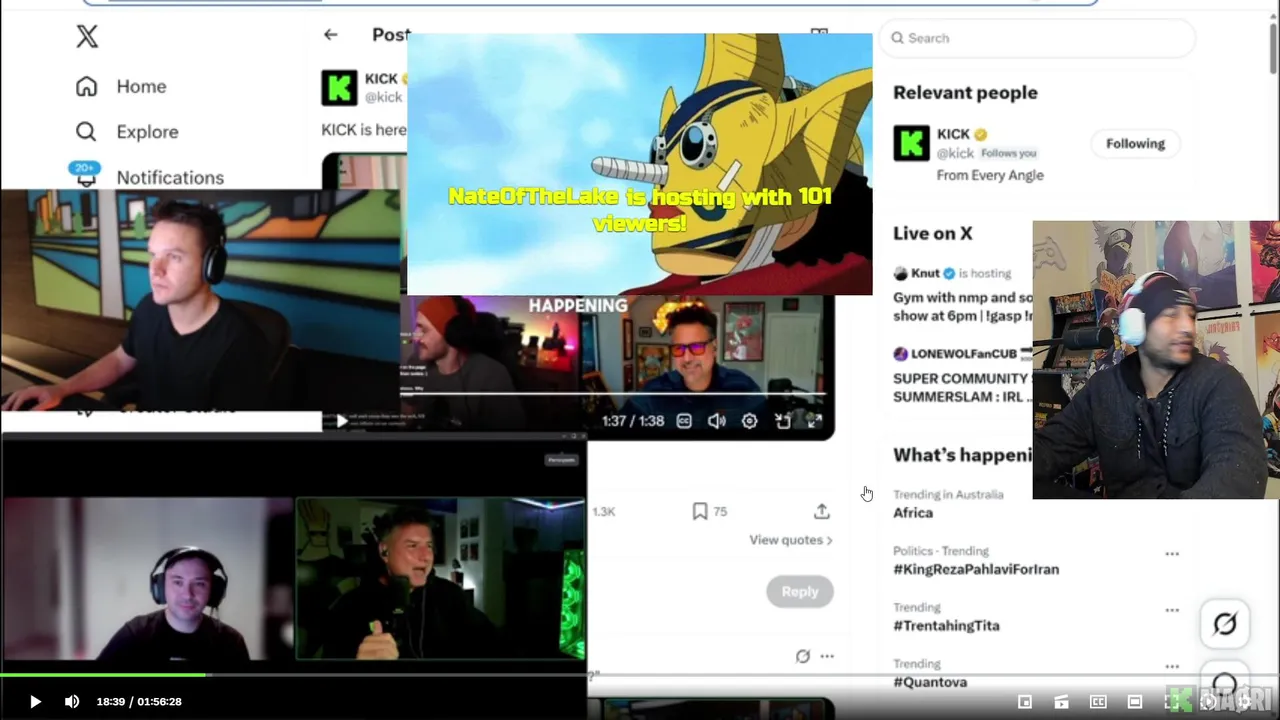
Task: Open settings gear on embedded video
Action: pyautogui.click(x=749, y=421)
